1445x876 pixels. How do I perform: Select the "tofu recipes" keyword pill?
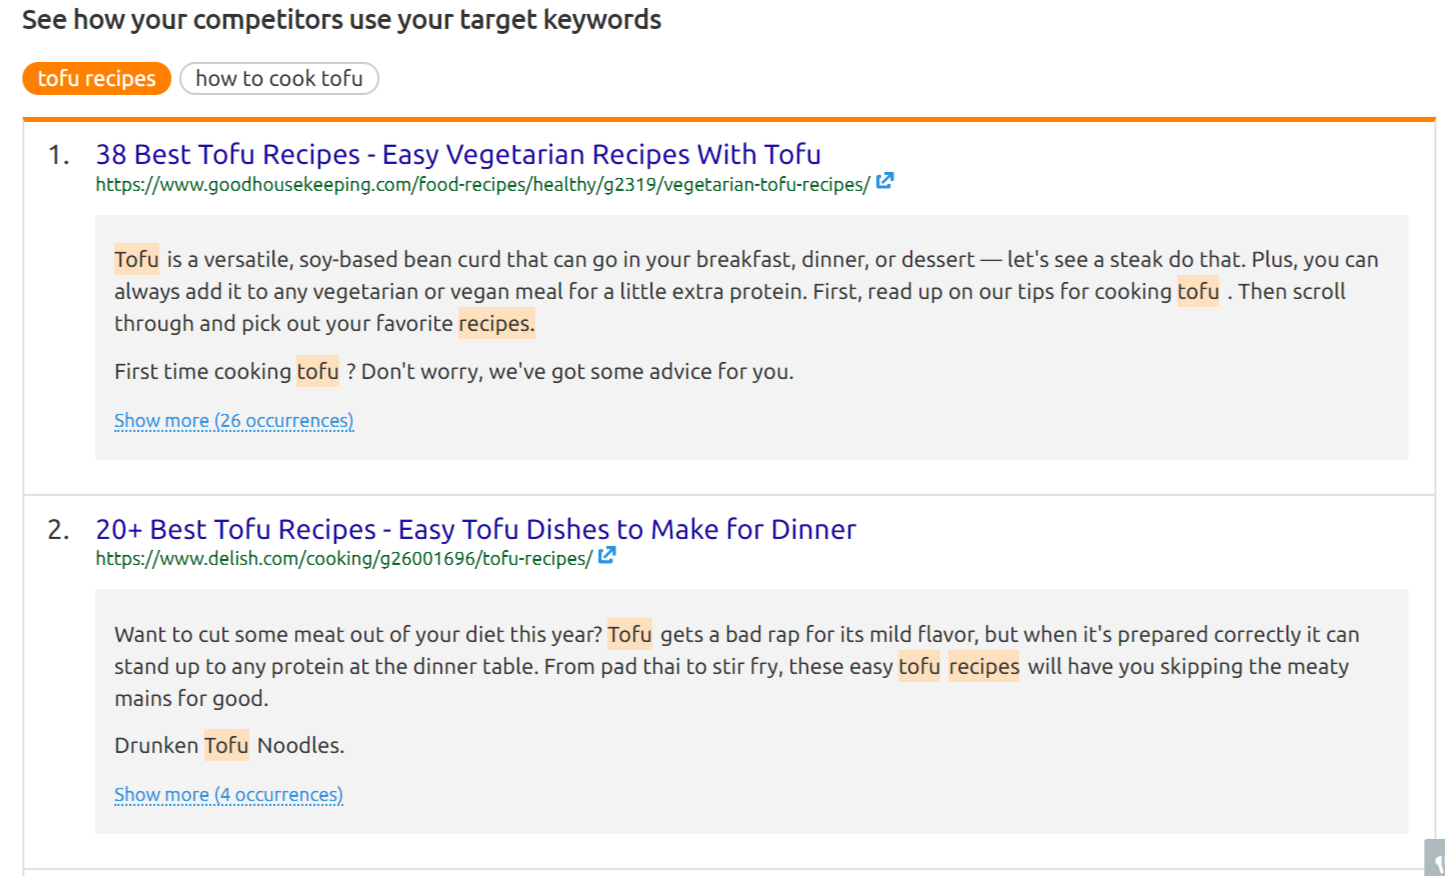97,79
